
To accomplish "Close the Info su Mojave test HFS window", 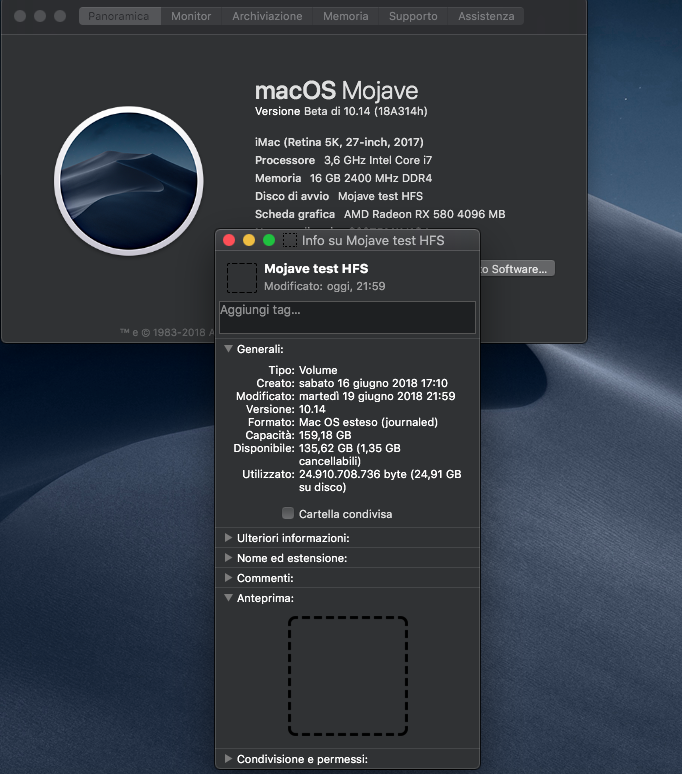I will [x=229, y=240].
